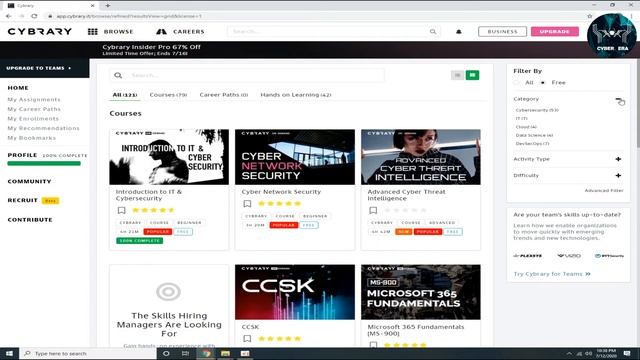
Task: Expand the Activity Type filter
Action: click(x=618, y=159)
